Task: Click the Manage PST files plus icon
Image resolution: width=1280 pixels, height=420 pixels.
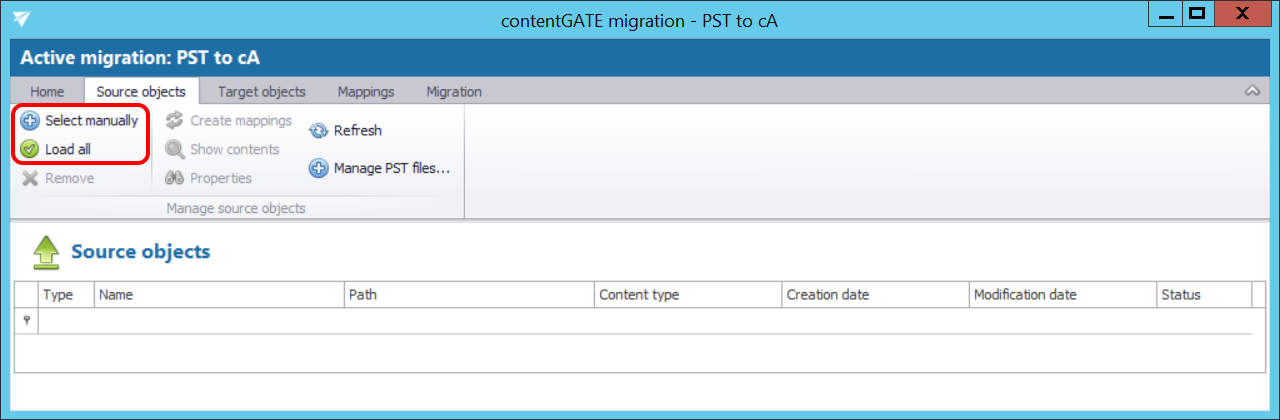Action: [x=318, y=169]
